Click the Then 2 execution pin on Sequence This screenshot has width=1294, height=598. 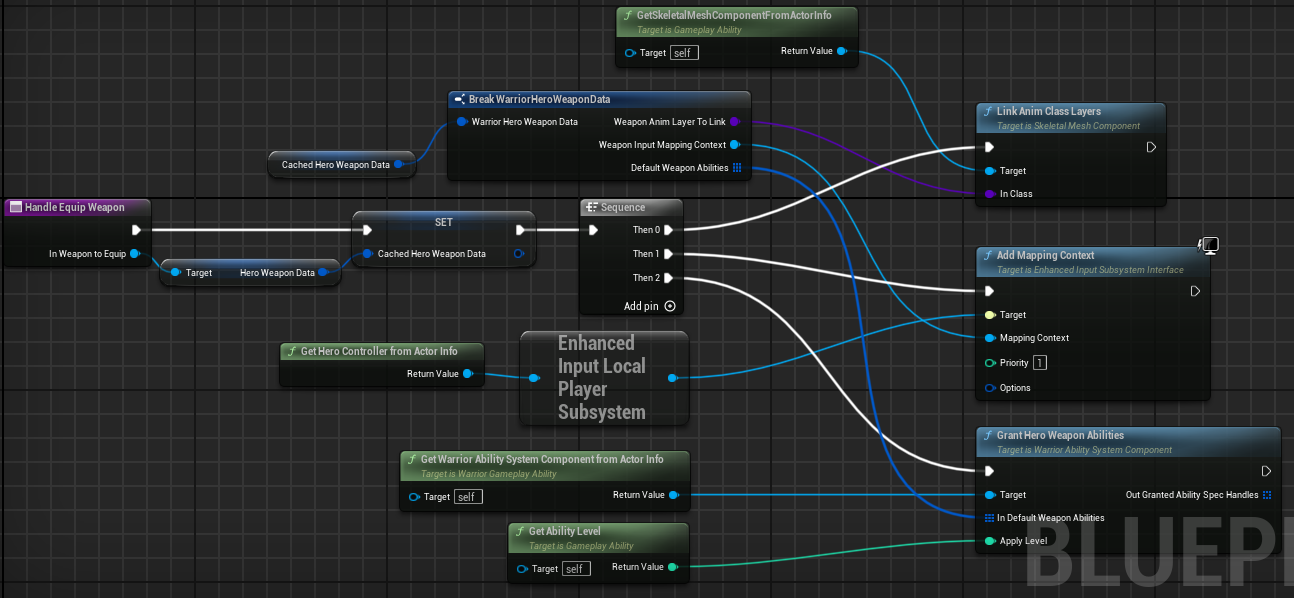(669, 278)
